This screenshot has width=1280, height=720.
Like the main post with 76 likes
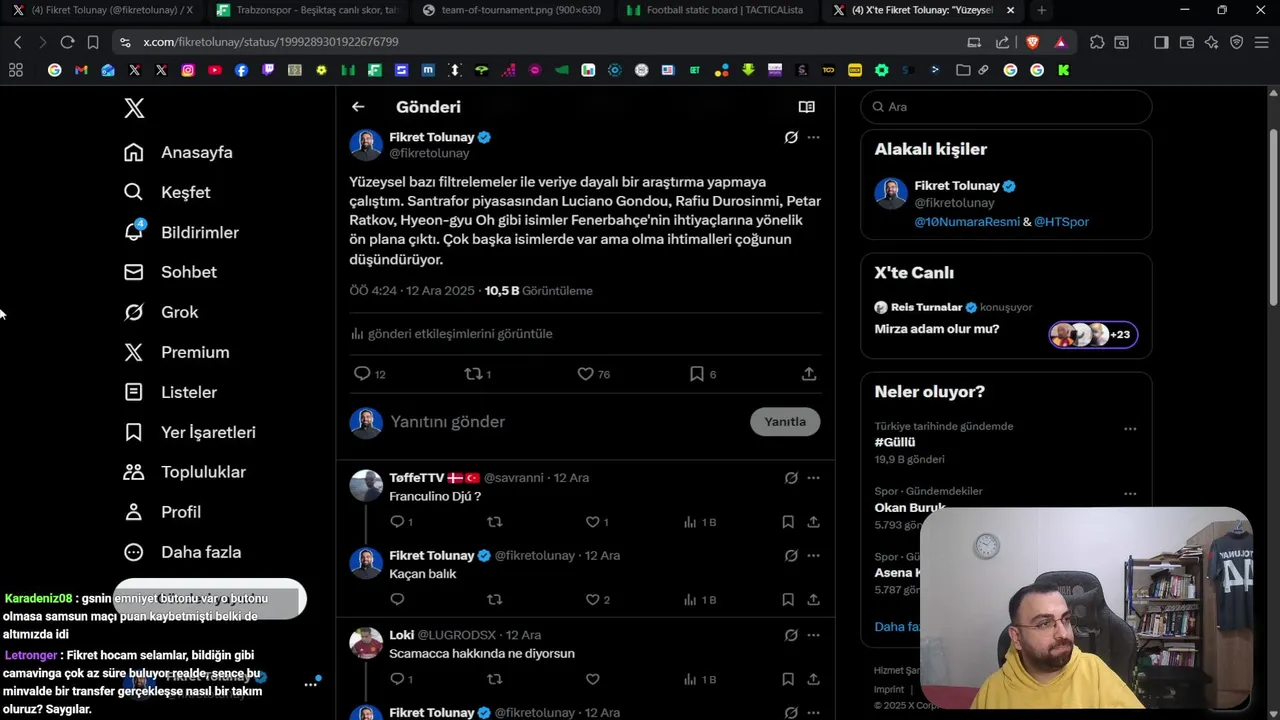tap(586, 374)
